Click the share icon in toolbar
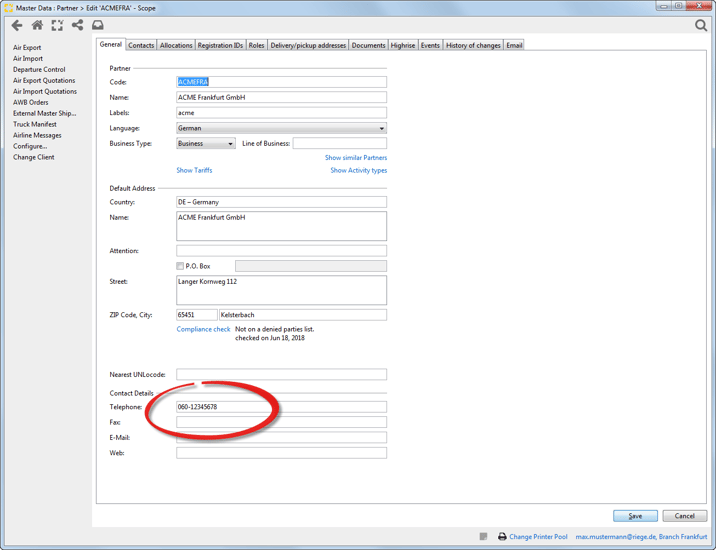 (77, 25)
